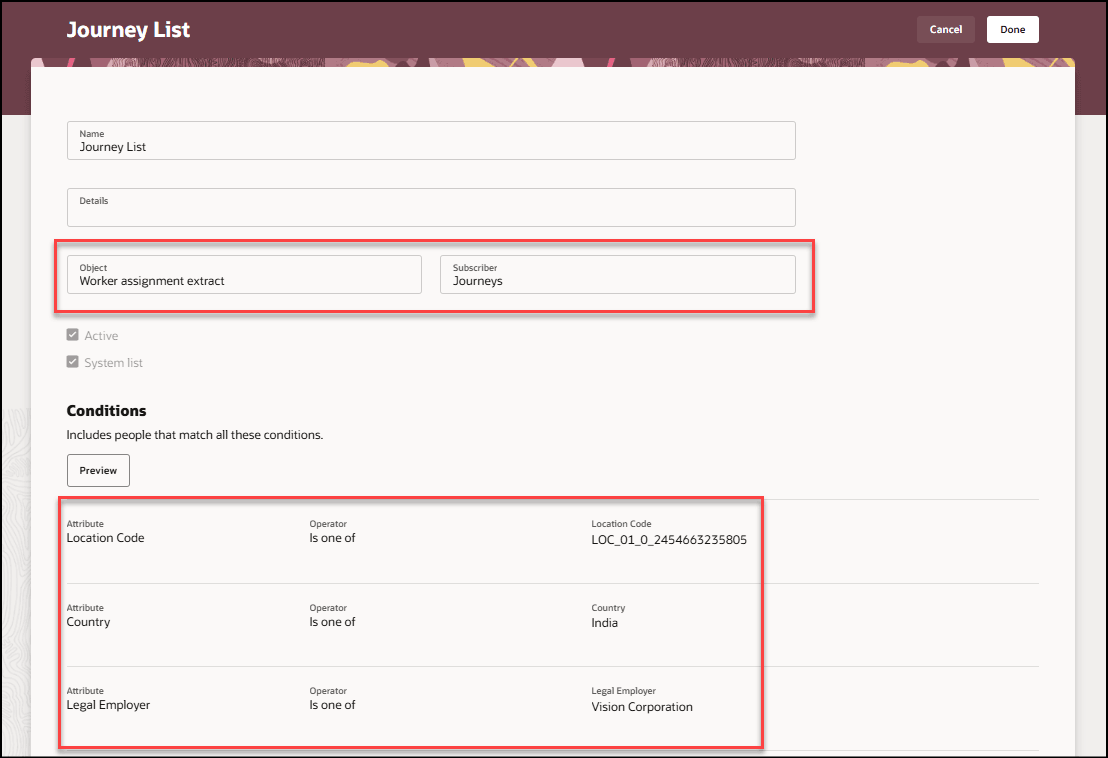Click the Conditions section heading
This screenshot has height=758, width=1108.
(x=107, y=411)
